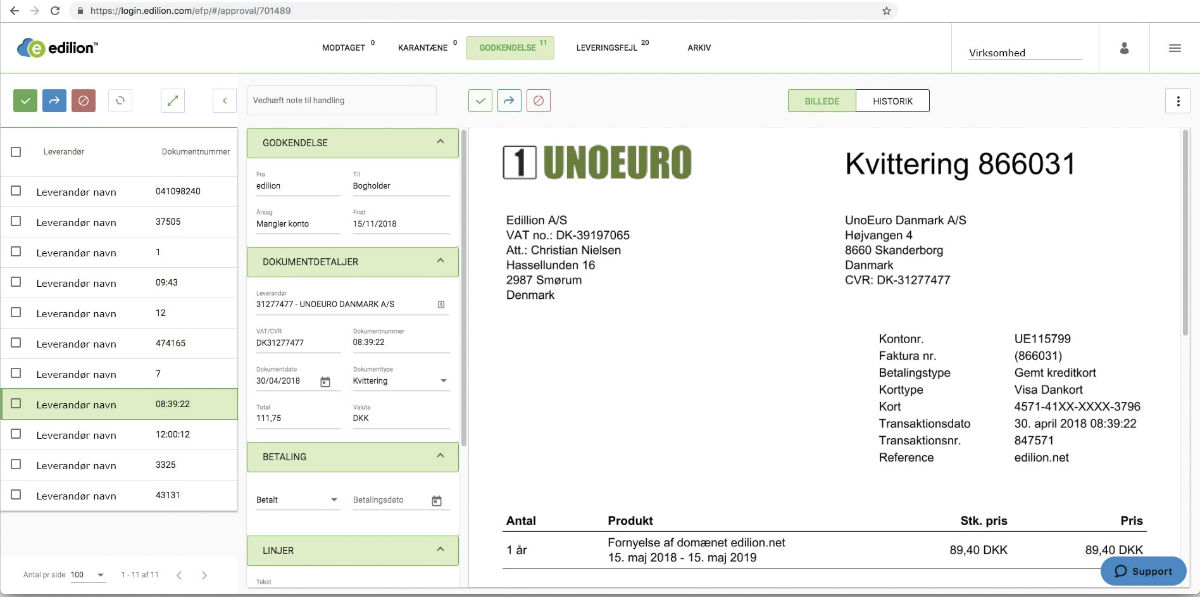Viewport: 1200px width, 597px height.
Task: Click the refresh icon in toolbar
Action: pyautogui.click(x=120, y=100)
